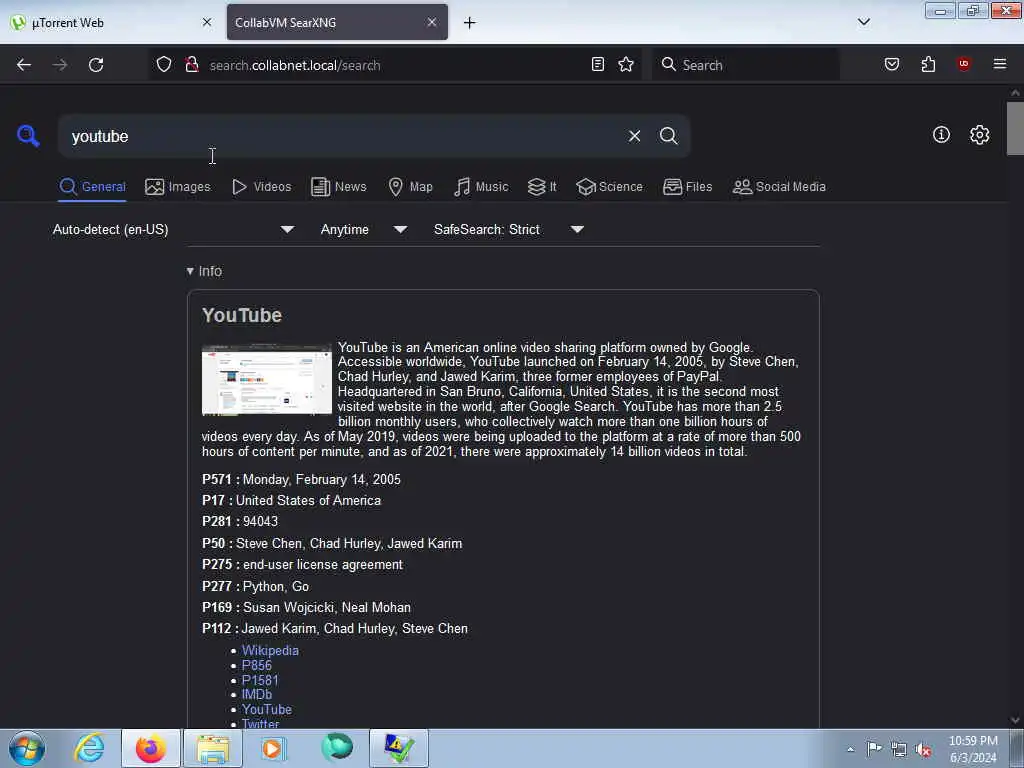Click the taskbar clock showing 10:59 PM
This screenshot has height=768, width=1024.
click(x=973, y=749)
